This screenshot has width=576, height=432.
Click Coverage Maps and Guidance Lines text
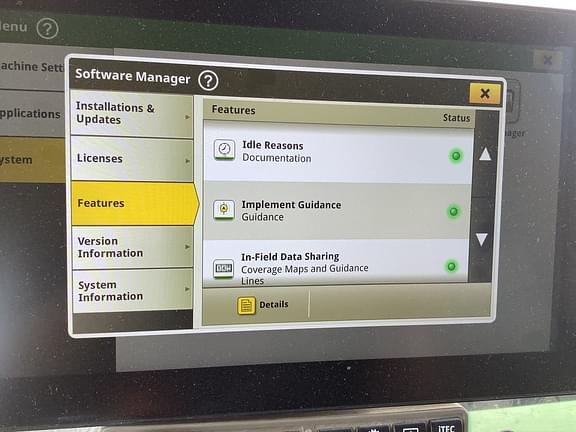(305, 274)
